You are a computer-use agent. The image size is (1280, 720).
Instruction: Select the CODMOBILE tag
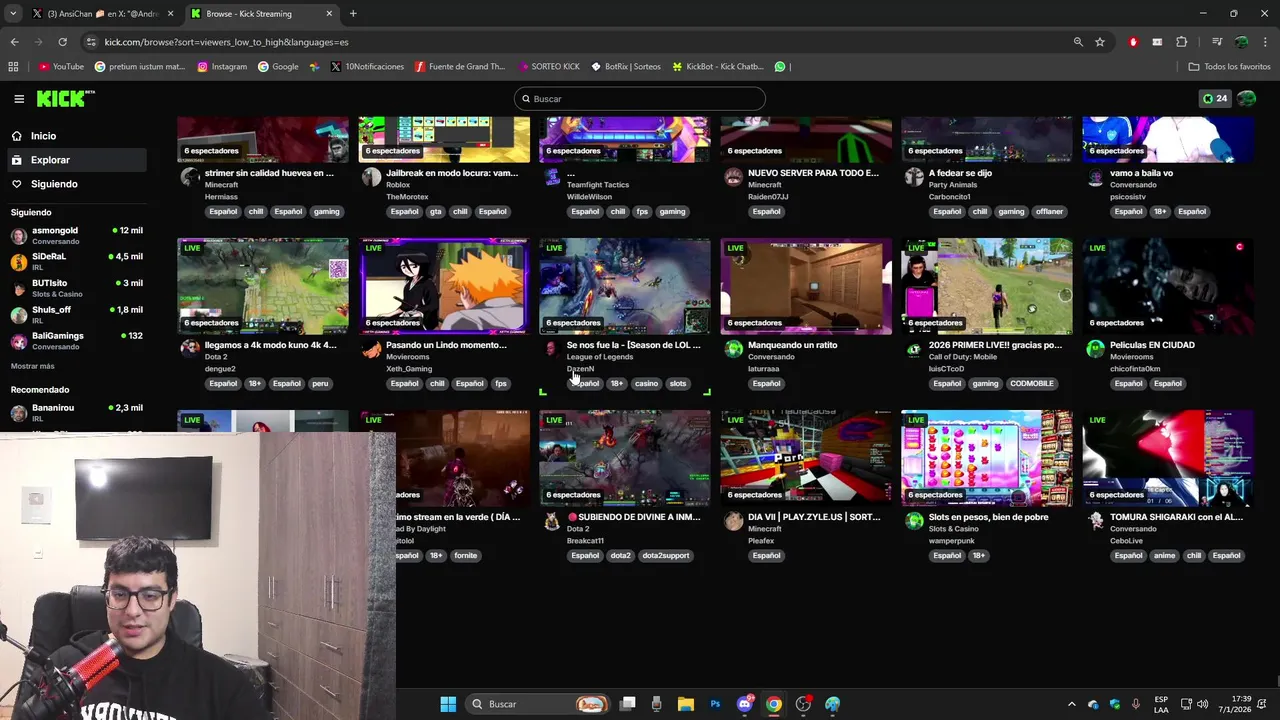pos(1032,384)
